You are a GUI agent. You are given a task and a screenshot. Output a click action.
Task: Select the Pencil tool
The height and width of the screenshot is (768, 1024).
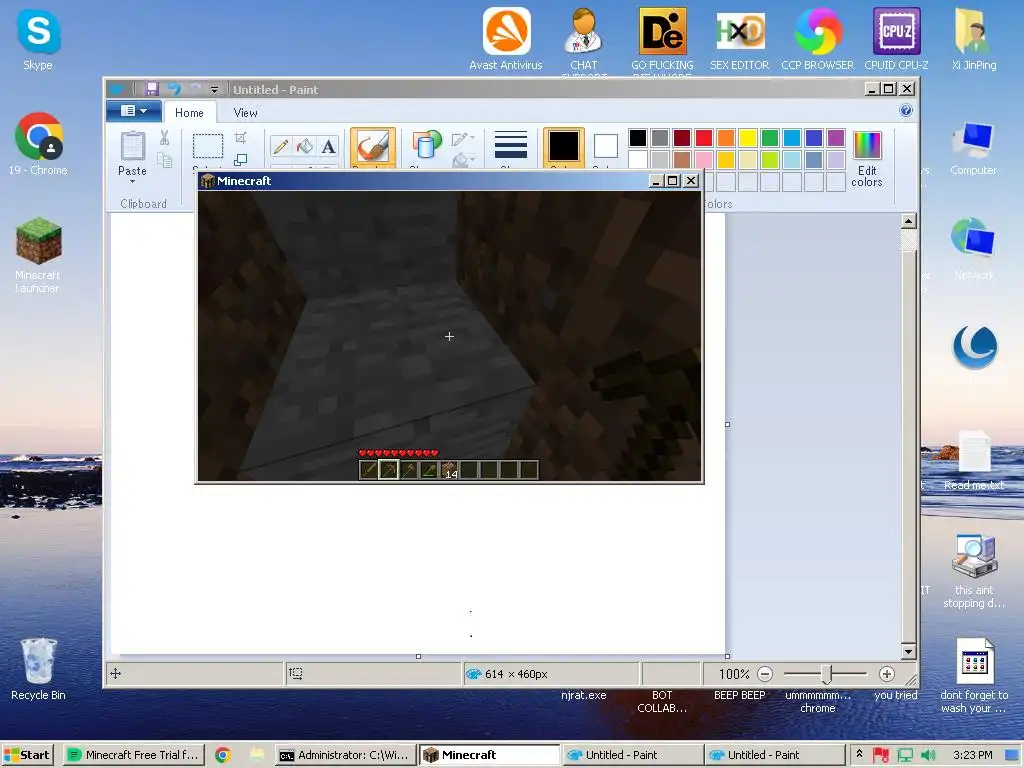(x=281, y=146)
